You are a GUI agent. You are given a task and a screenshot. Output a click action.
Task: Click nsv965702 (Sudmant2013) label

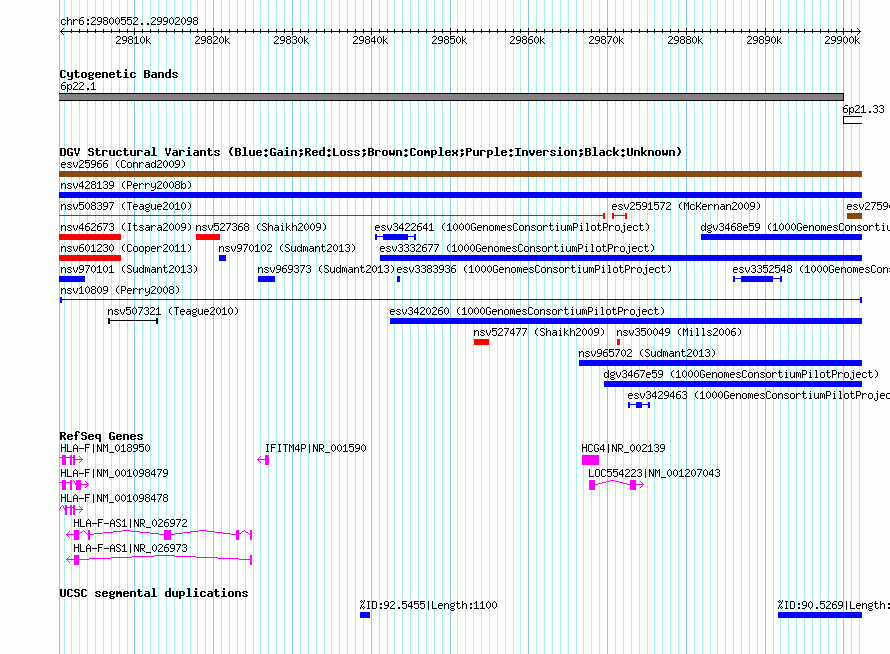[647, 353]
